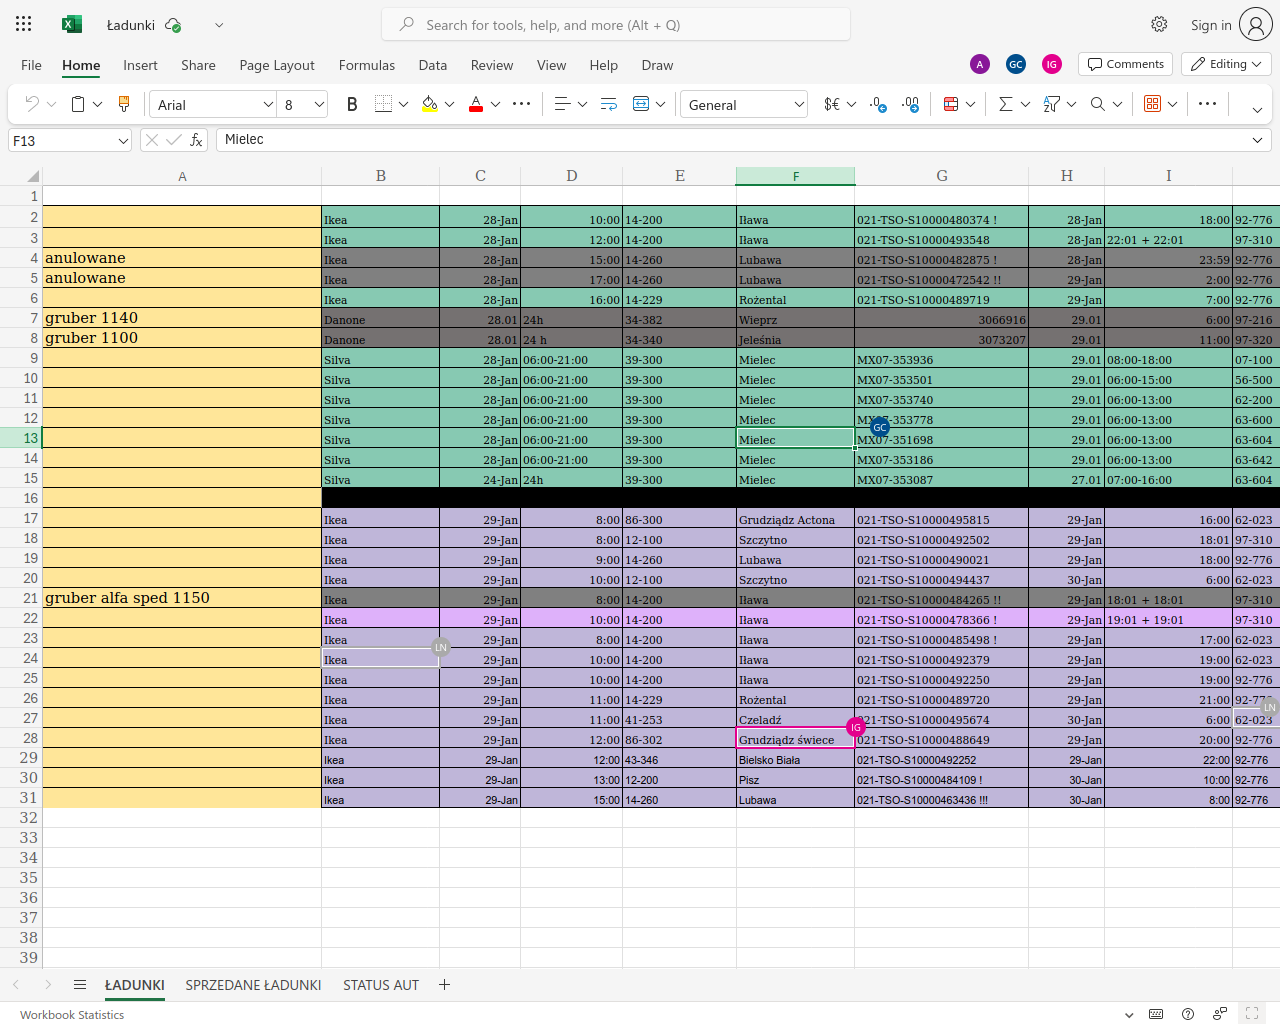Click the search box
Image resolution: width=1280 pixels, height=1024 pixels.
[x=616, y=25]
